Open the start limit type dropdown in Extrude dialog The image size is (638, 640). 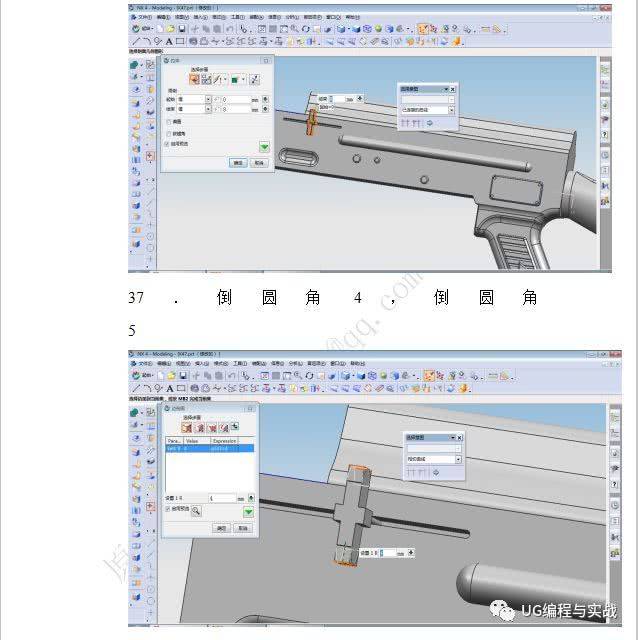(x=208, y=99)
